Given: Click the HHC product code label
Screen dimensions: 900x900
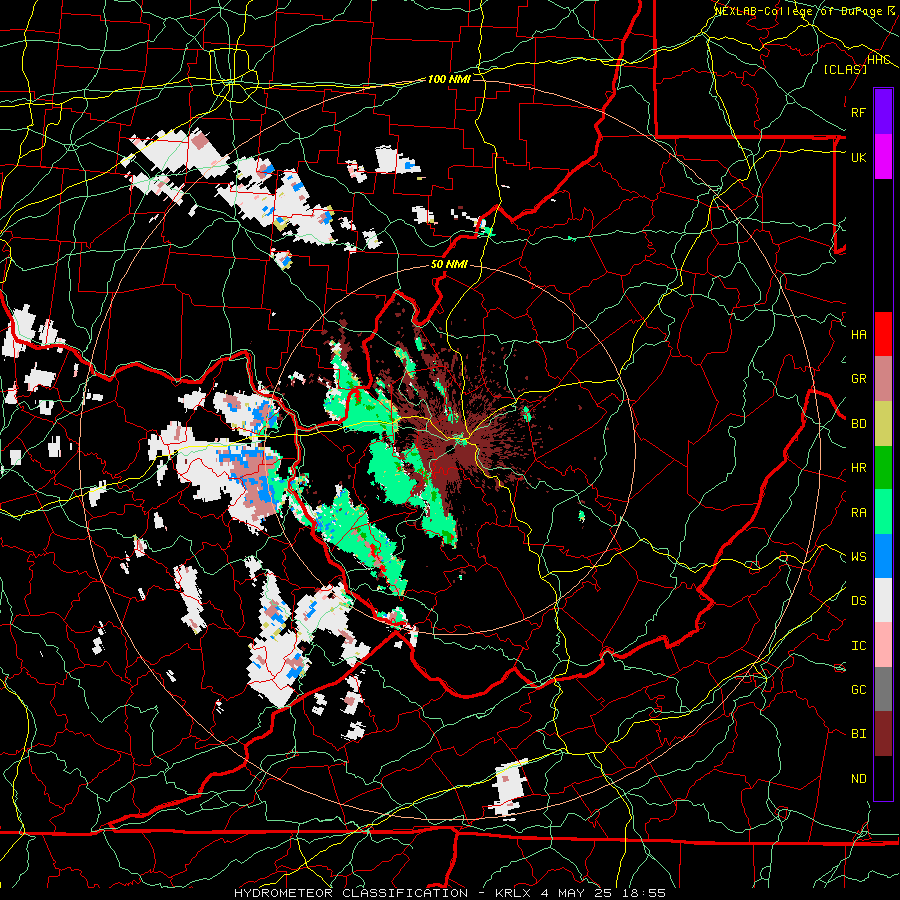Looking at the screenshot, I should pos(879,59).
